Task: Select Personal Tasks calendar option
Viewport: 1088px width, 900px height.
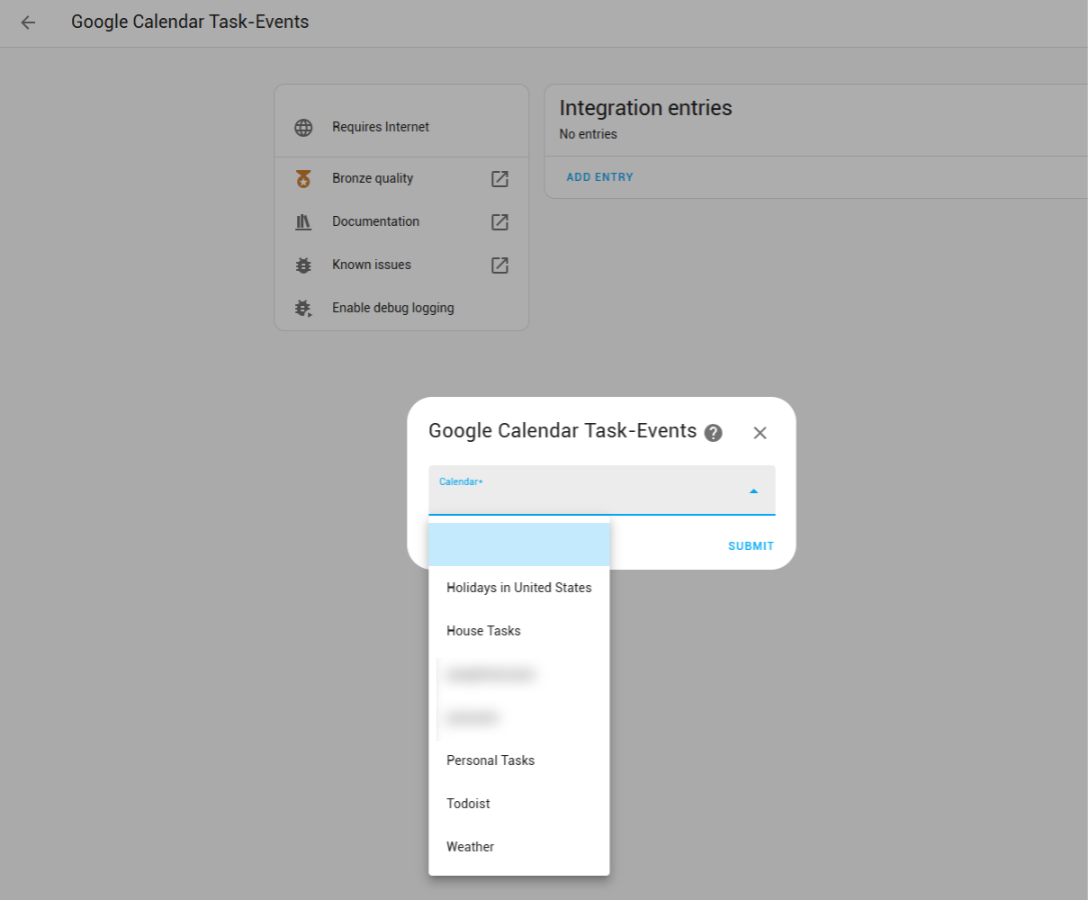Action: [x=490, y=761]
